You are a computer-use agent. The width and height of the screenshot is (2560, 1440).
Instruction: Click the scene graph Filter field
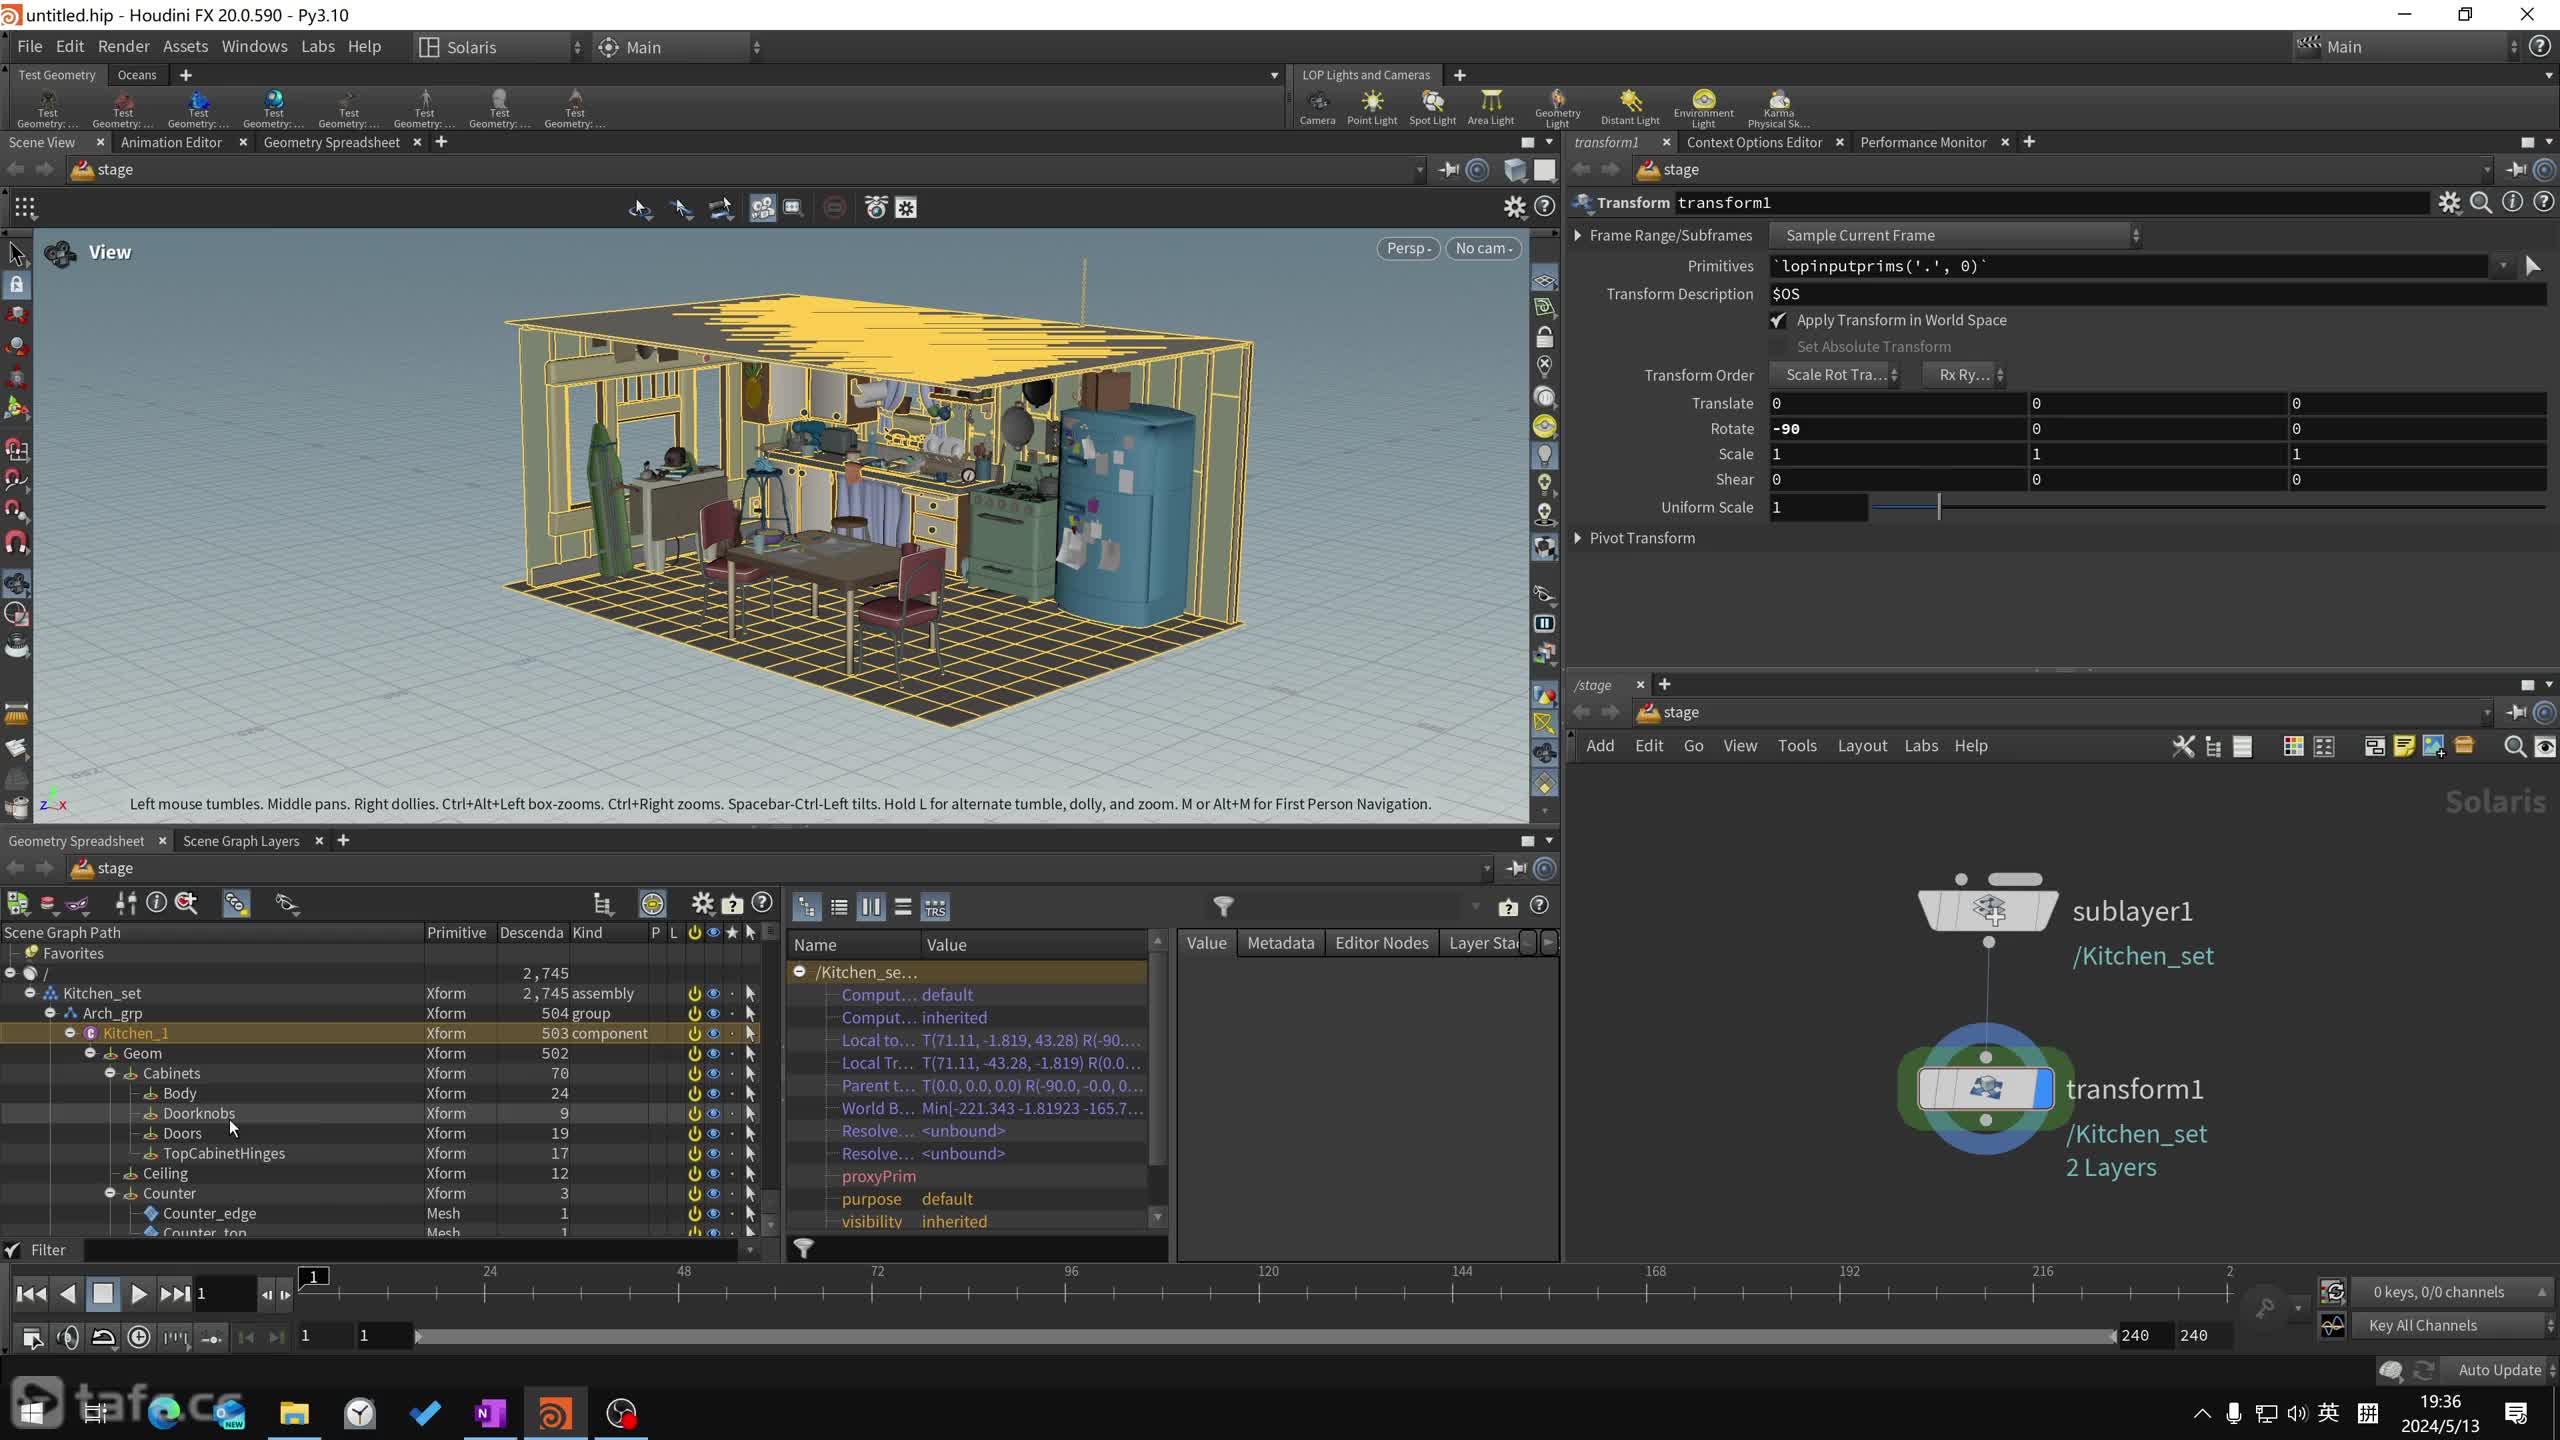[413, 1250]
